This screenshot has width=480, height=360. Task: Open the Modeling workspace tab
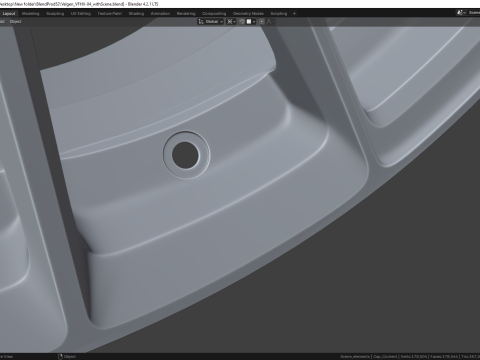pyautogui.click(x=30, y=14)
